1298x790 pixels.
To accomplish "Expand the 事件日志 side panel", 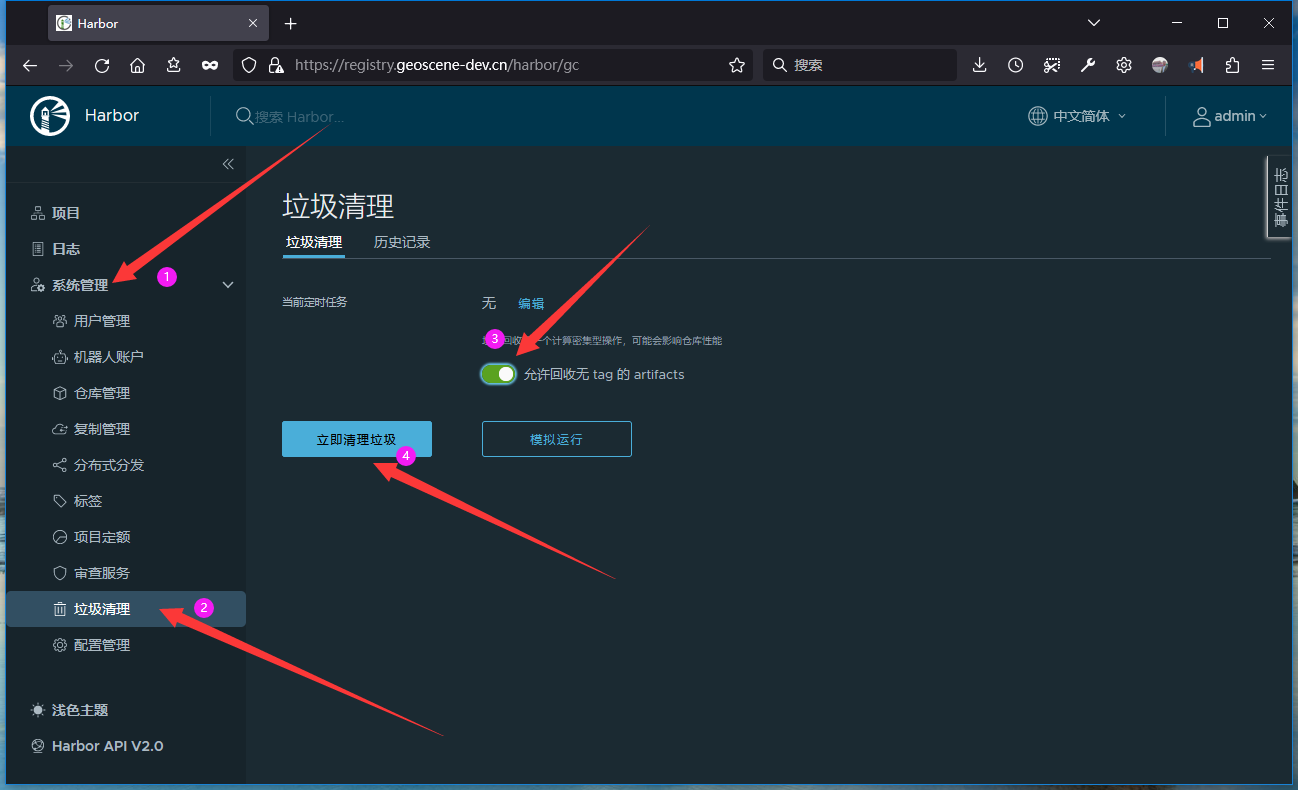I will coord(1280,197).
